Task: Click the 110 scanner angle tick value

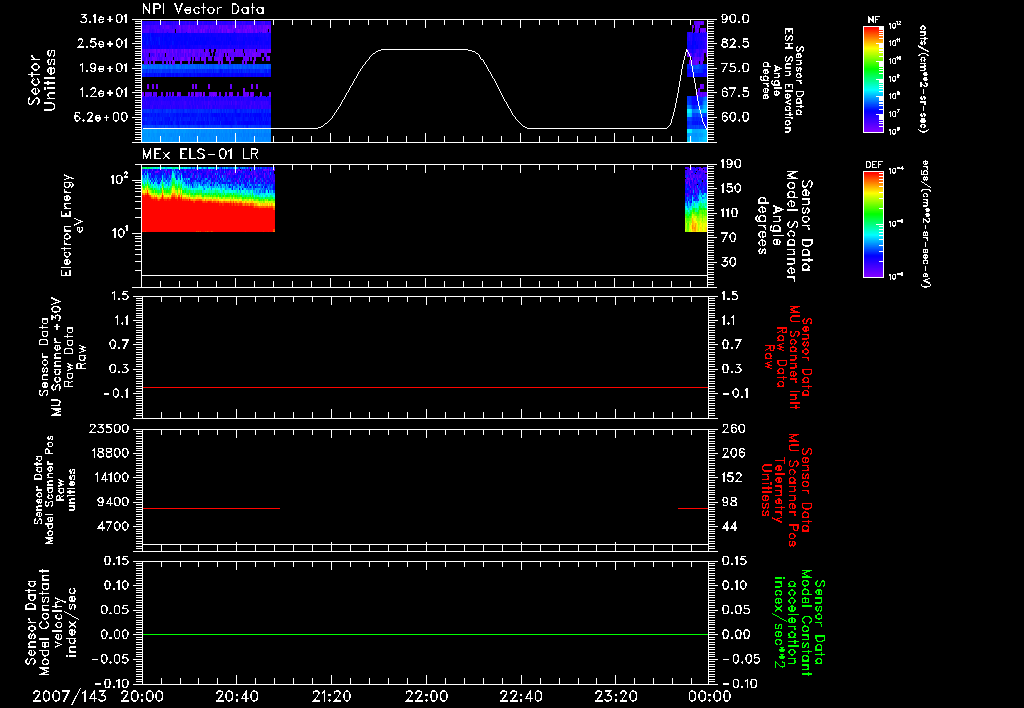Action: point(732,213)
